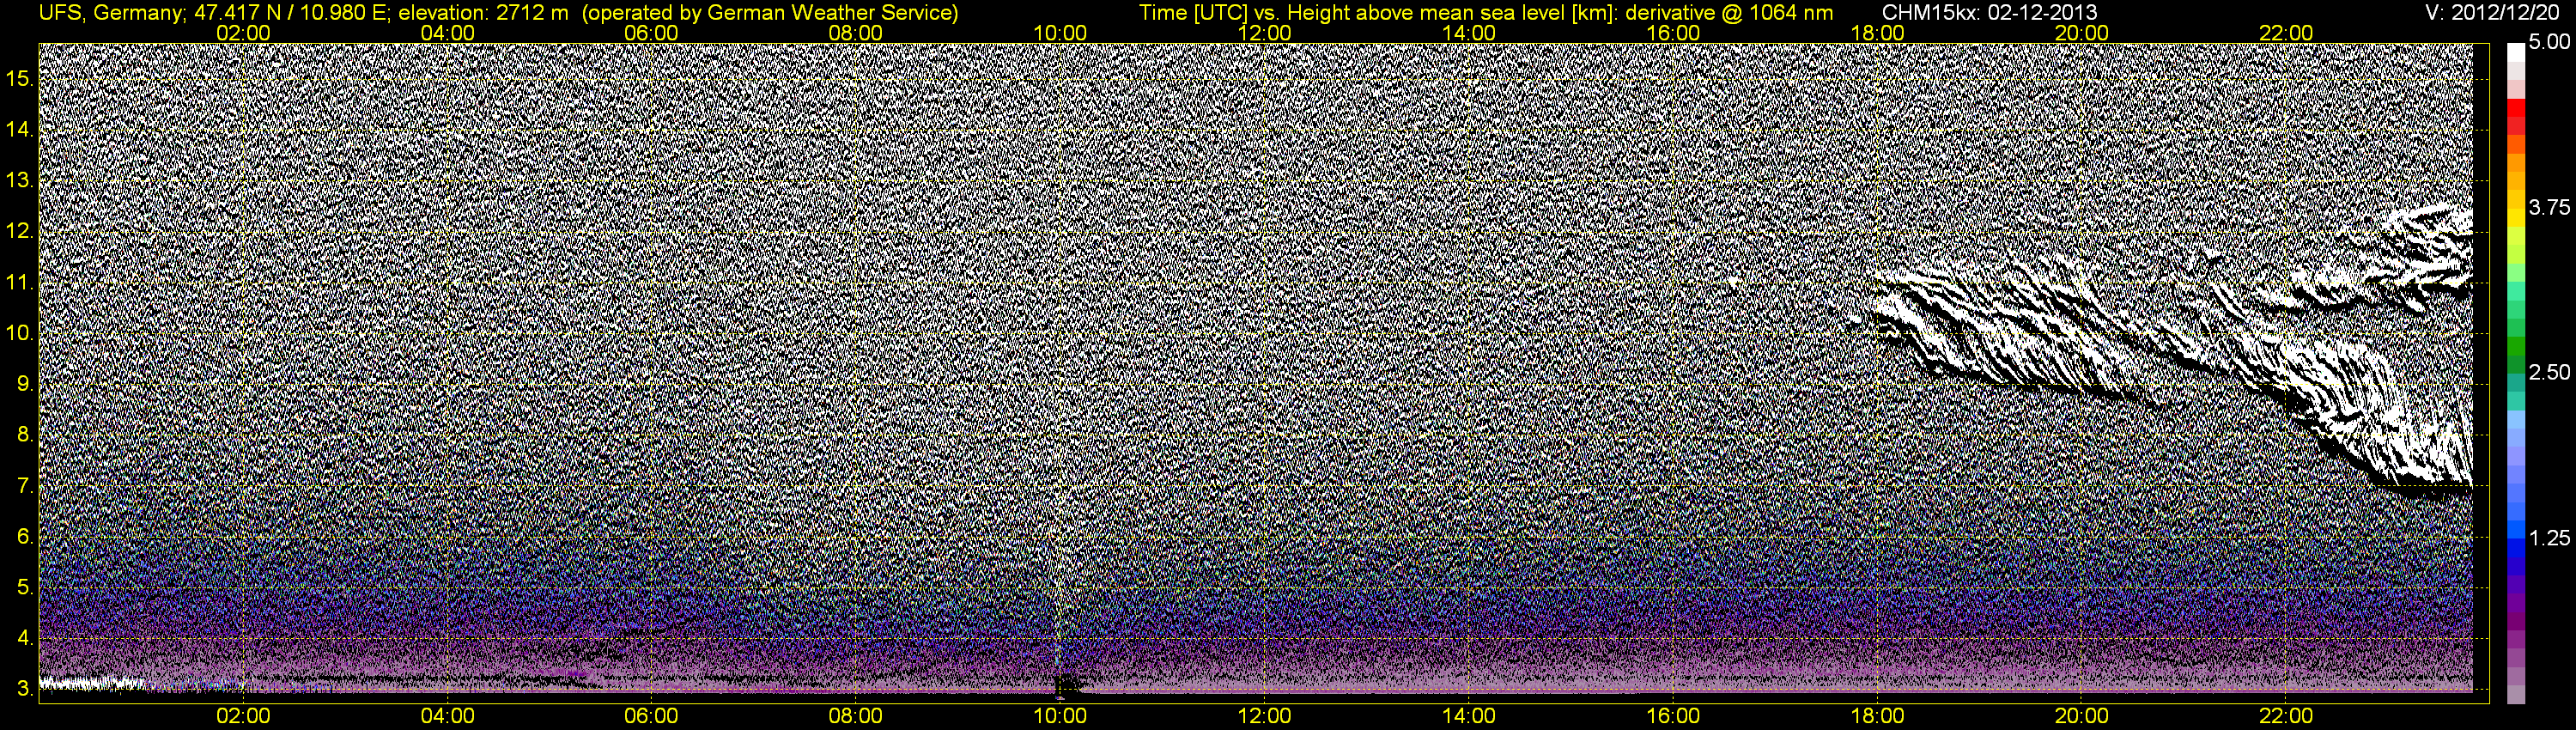Click the 'operated by German Weather Service' text
This screenshot has height=730, width=2576.
(x=770, y=12)
